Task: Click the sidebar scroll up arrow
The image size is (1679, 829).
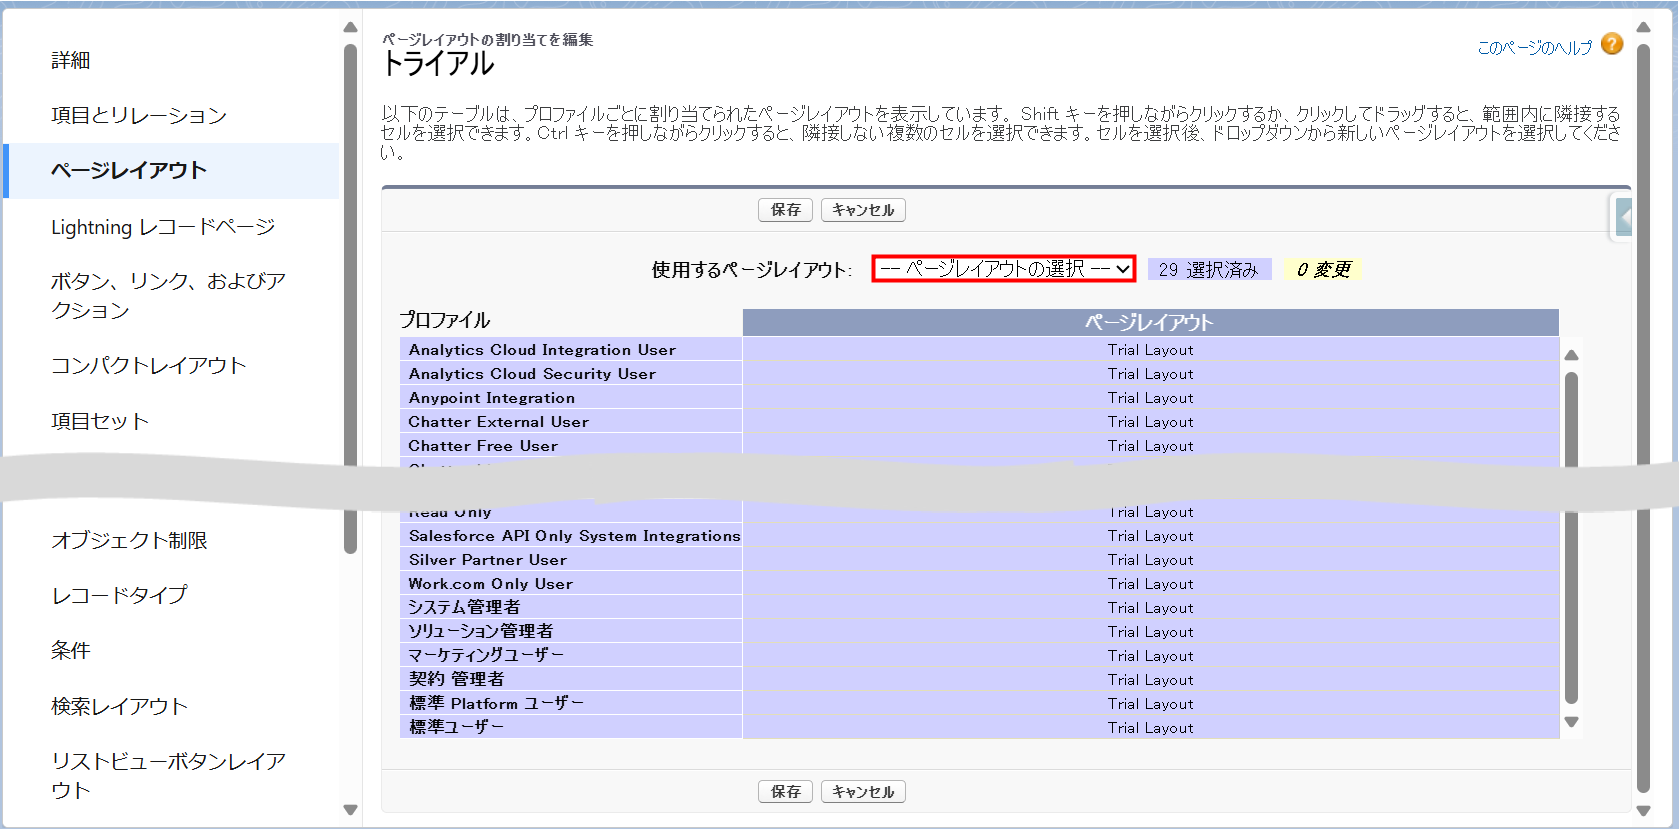Action: point(350,27)
